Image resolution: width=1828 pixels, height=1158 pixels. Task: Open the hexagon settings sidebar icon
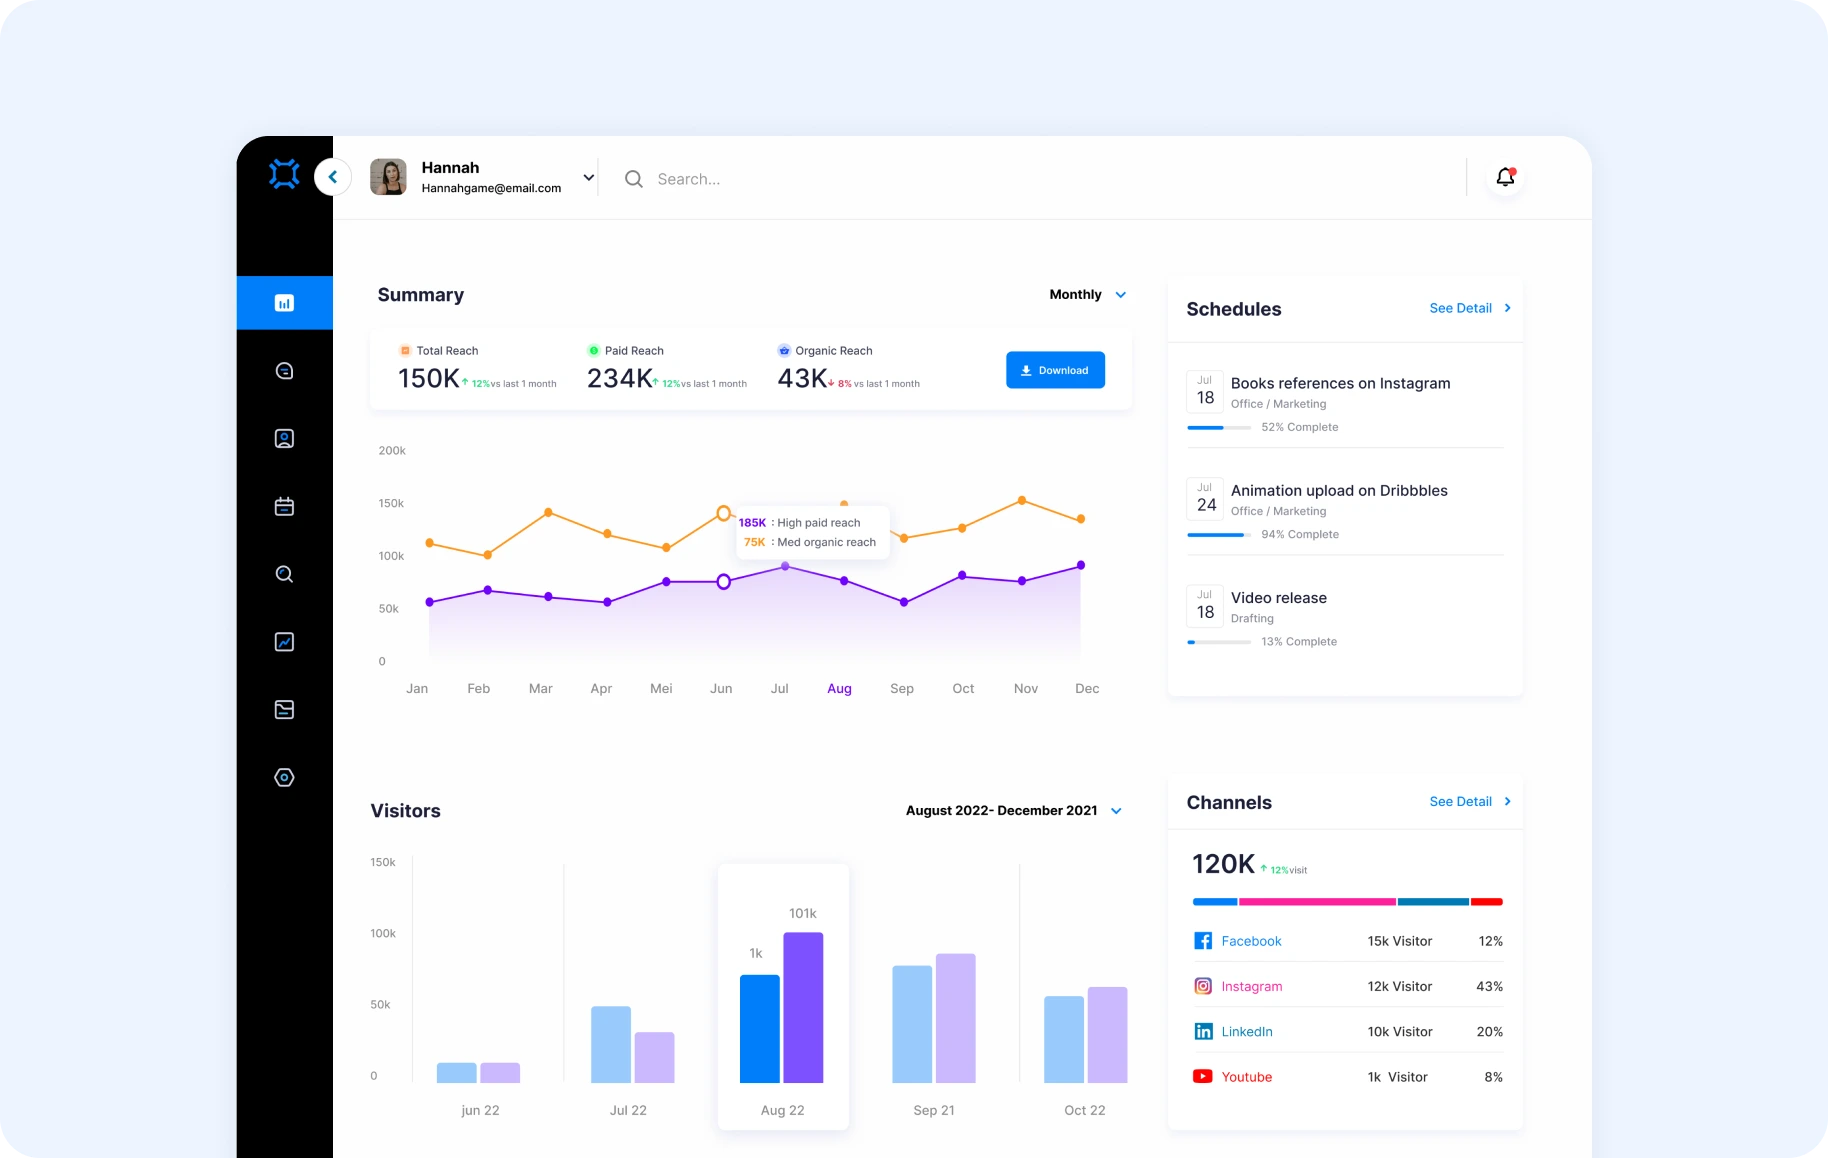(284, 778)
